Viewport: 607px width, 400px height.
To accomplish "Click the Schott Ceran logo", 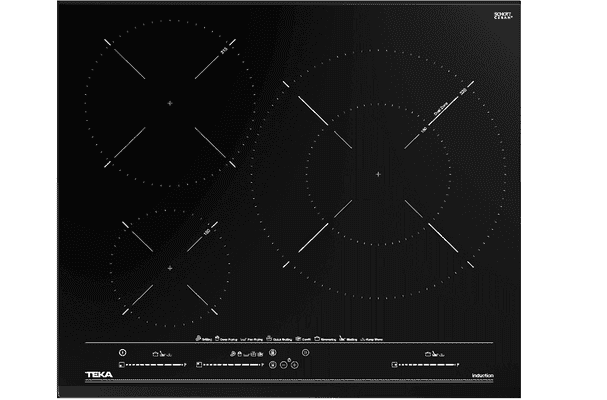I will click(x=503, y=15).
